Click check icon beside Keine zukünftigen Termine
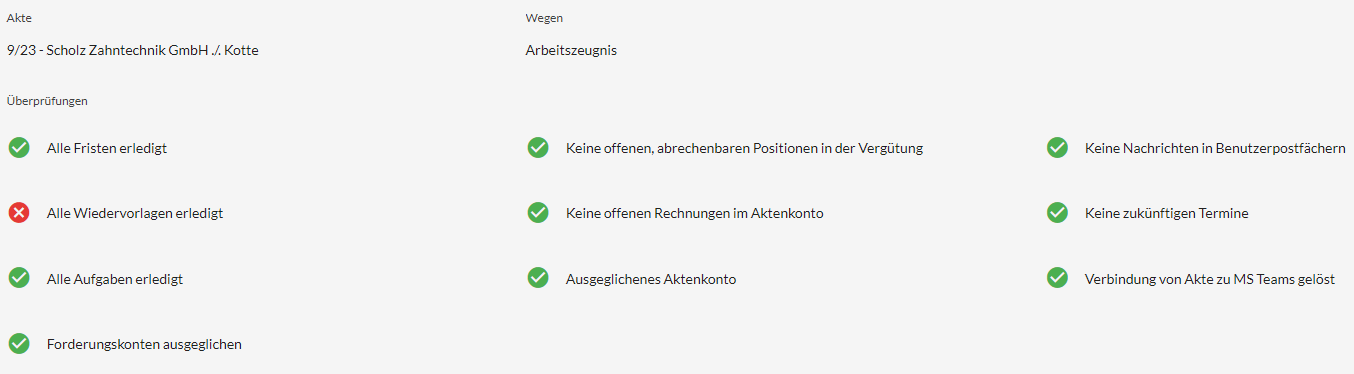 point(1057,213)
